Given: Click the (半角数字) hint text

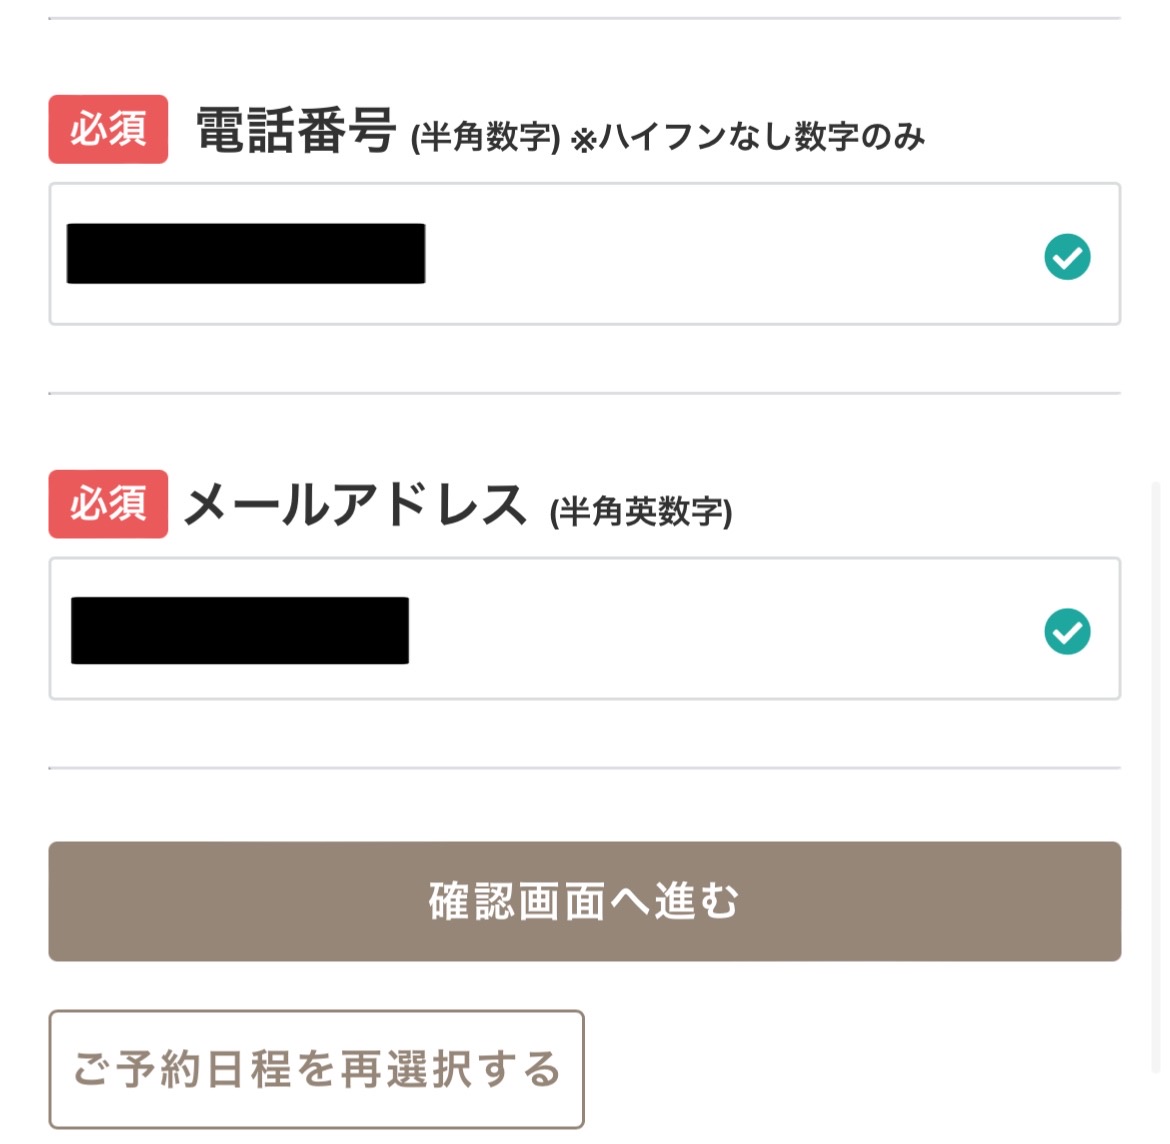Looking at the screenshot, I should tap(485, 137).
